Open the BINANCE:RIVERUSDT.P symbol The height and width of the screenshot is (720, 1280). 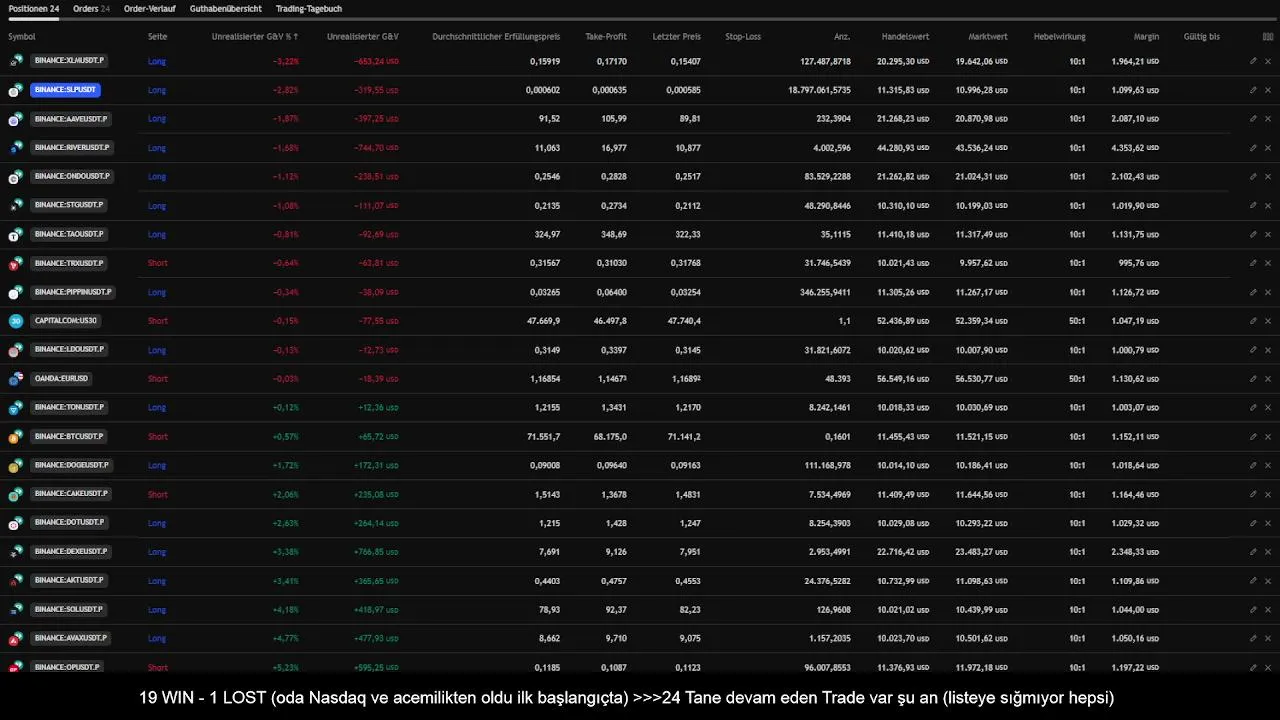[x=72, y=148]
